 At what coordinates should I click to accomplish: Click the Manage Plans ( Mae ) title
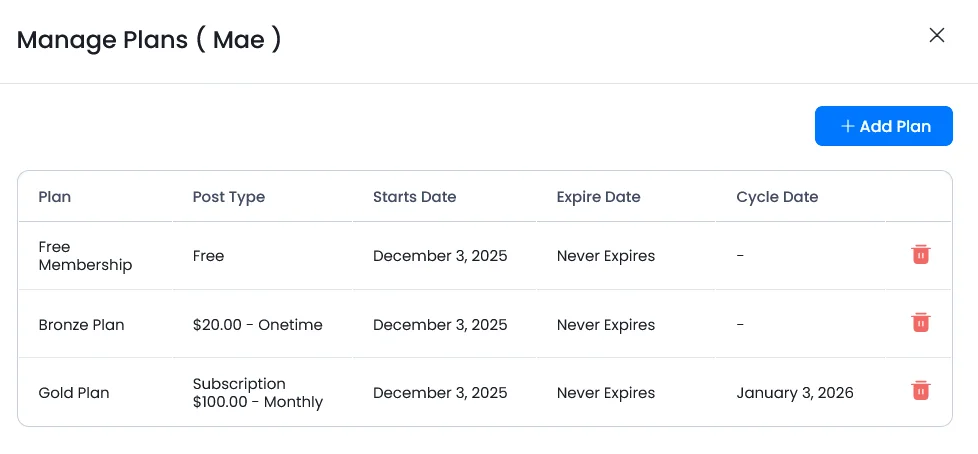click(x=149, y=40)
